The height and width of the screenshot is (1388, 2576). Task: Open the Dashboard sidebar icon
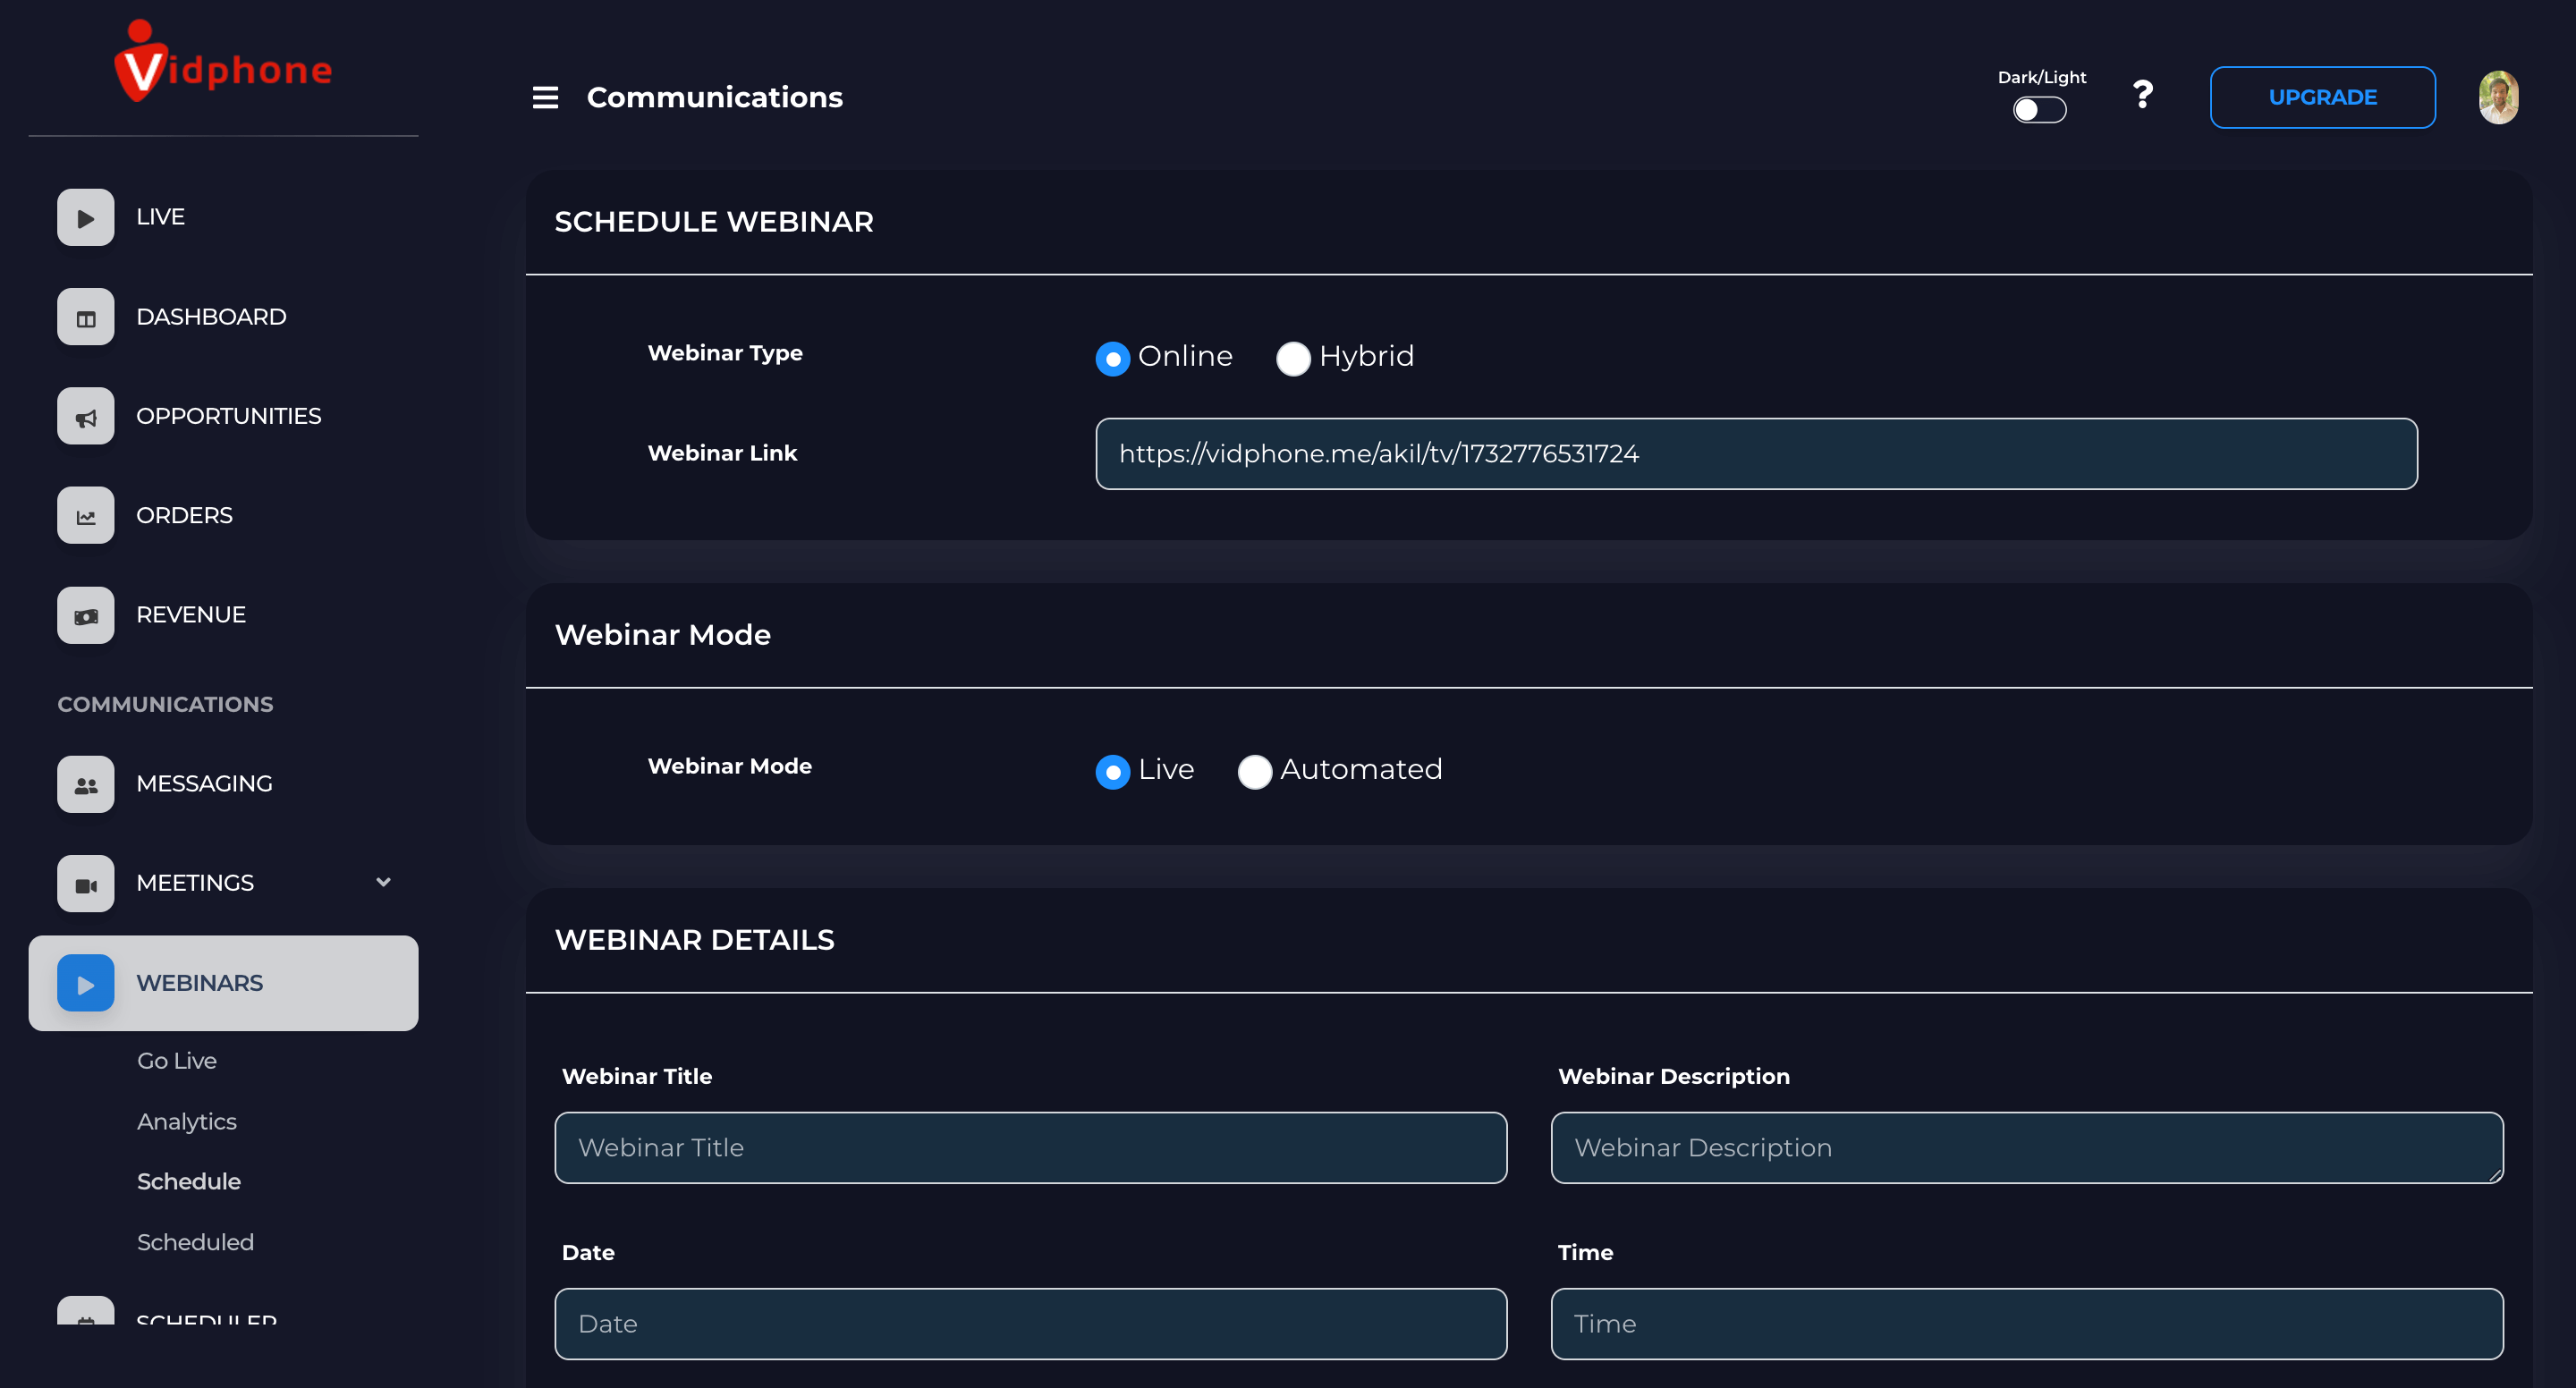pos(86,317)
